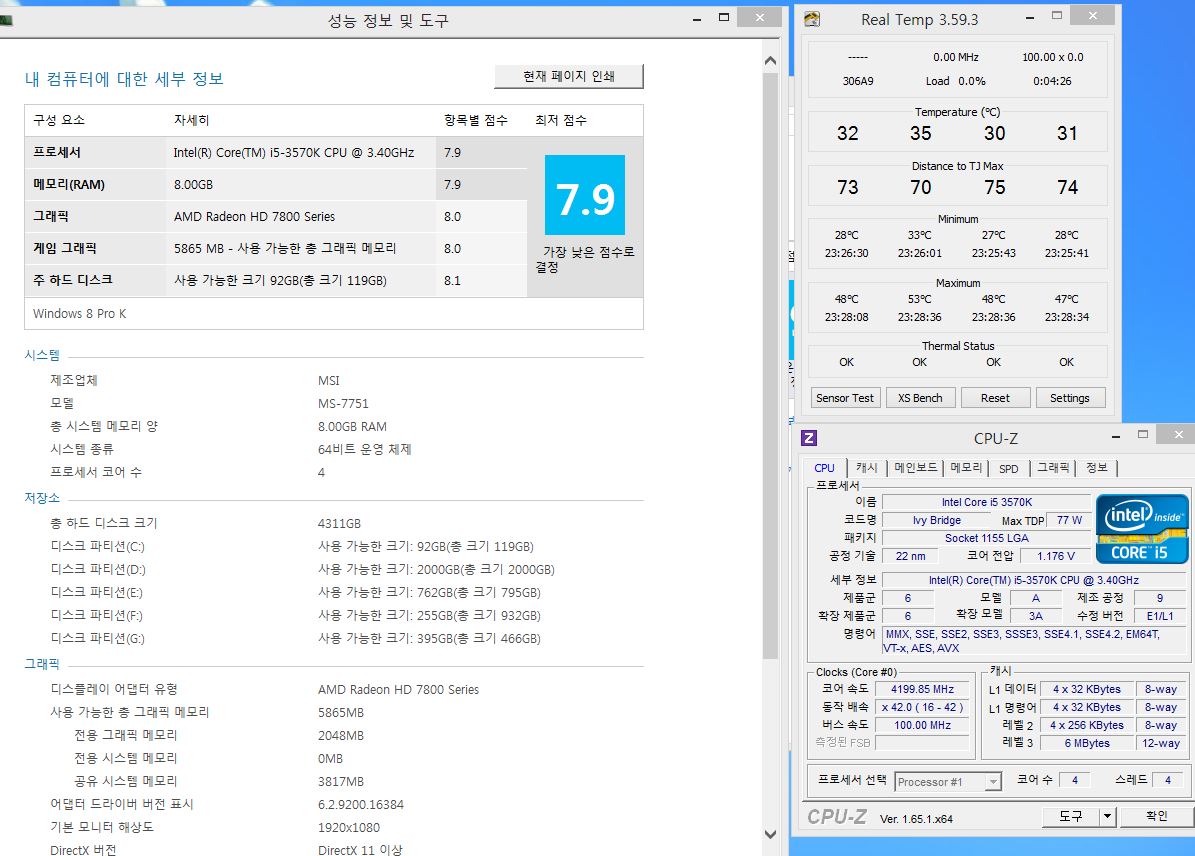Click the 코어 속도 value 4199.85 MHz
This screenshot has height=856, width=1195.
[x=922, y=689]
